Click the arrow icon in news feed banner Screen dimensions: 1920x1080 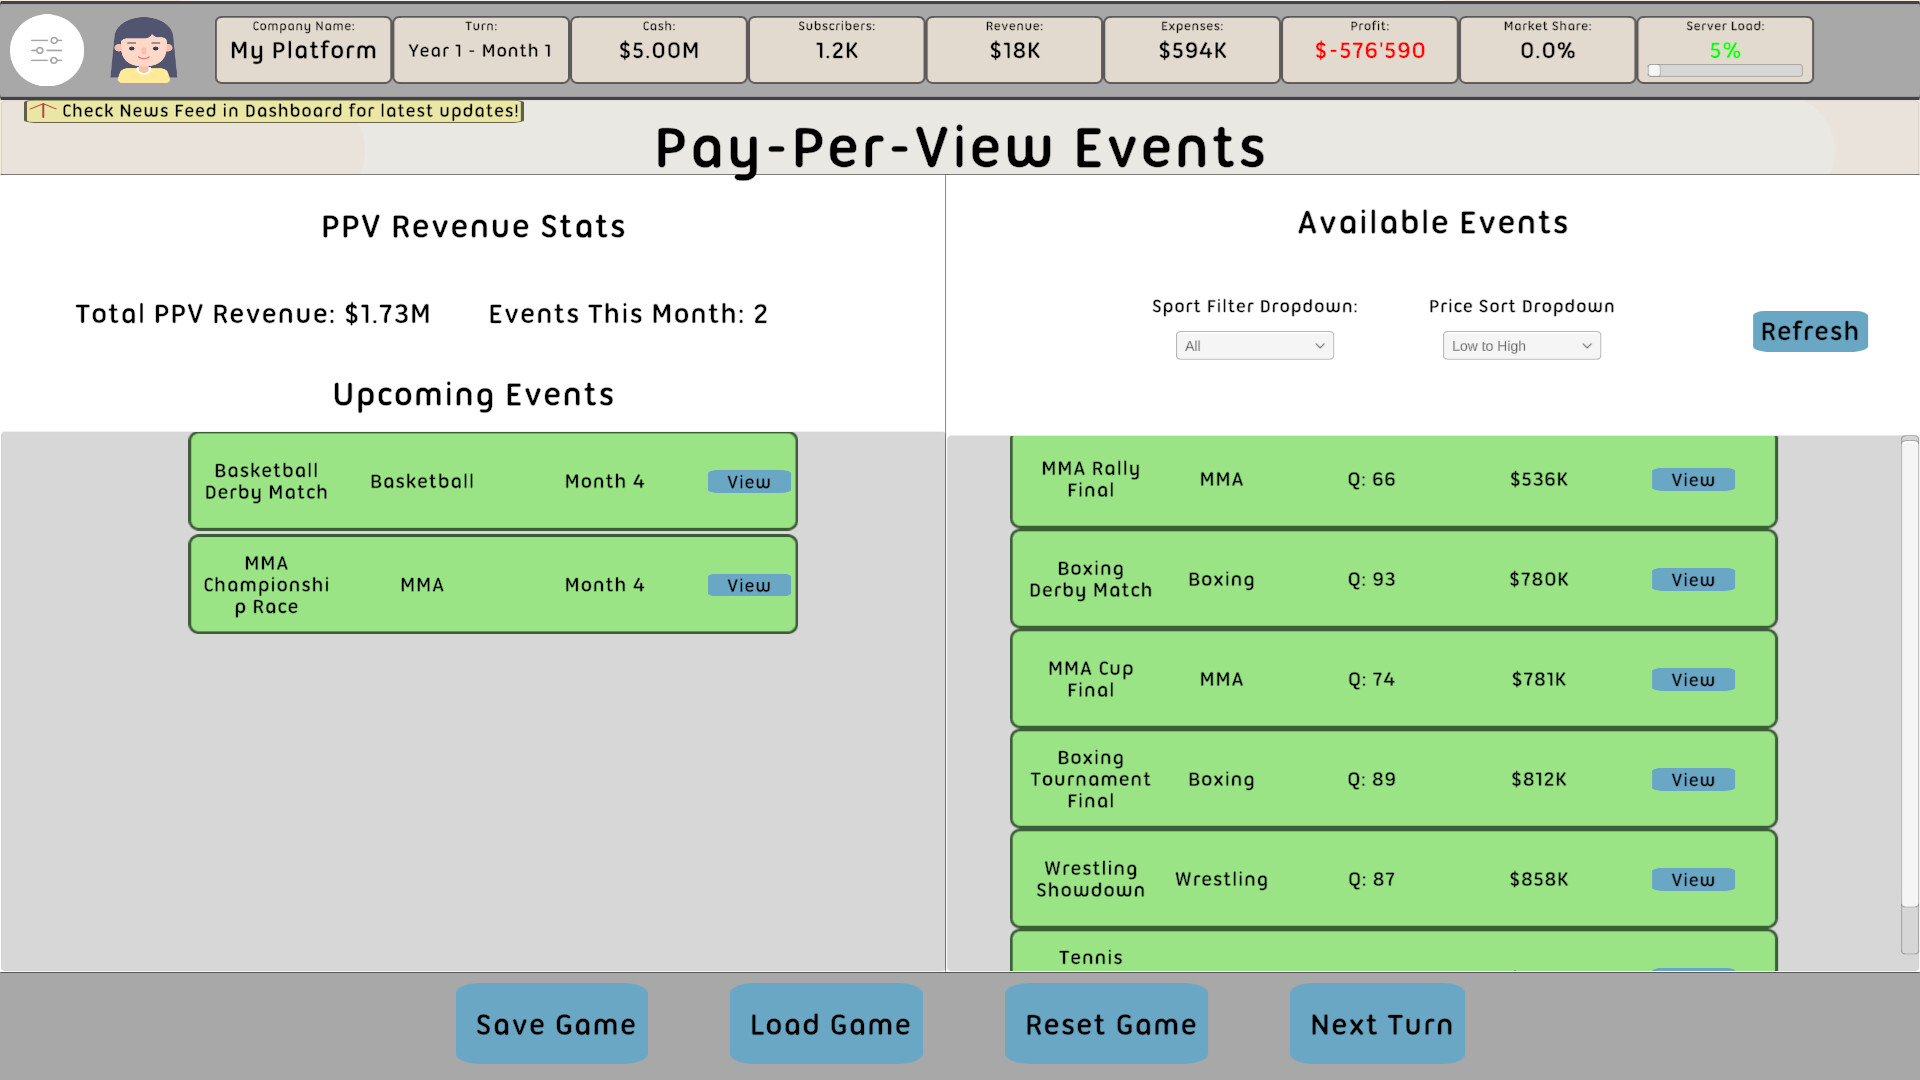coord(42,111)
